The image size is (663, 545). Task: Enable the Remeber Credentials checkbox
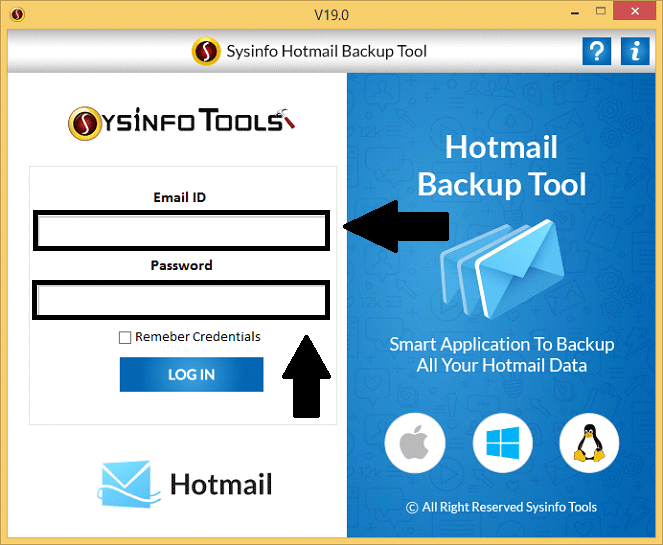coord(125,337)
